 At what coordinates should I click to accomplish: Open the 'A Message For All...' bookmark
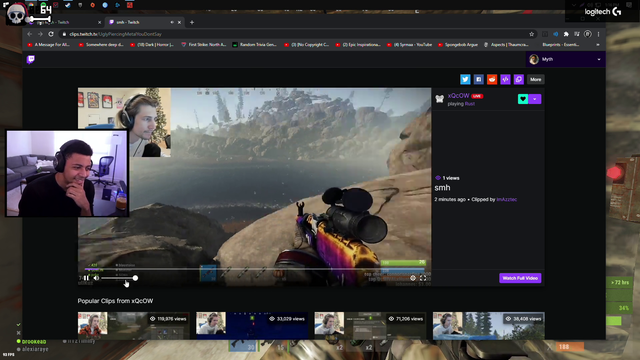pos(49,45)
